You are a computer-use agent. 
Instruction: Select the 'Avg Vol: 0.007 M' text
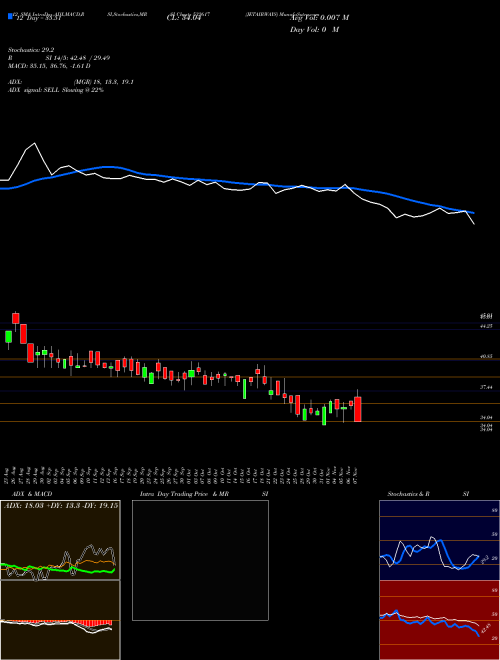click(x=319, y=17)
